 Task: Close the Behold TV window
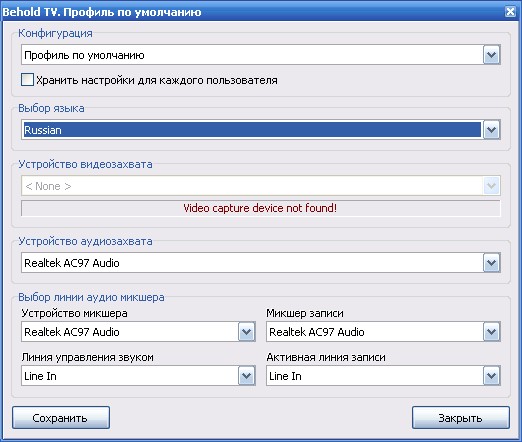(x=510, y=12)
